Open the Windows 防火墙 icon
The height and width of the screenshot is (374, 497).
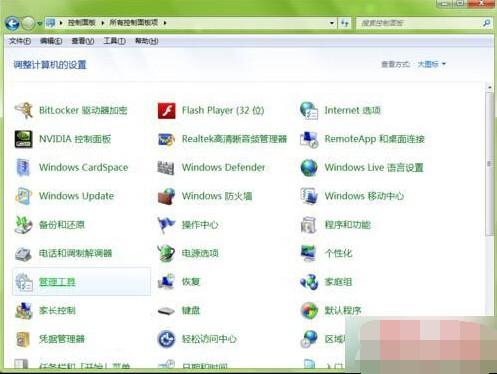tap(166, 196)
